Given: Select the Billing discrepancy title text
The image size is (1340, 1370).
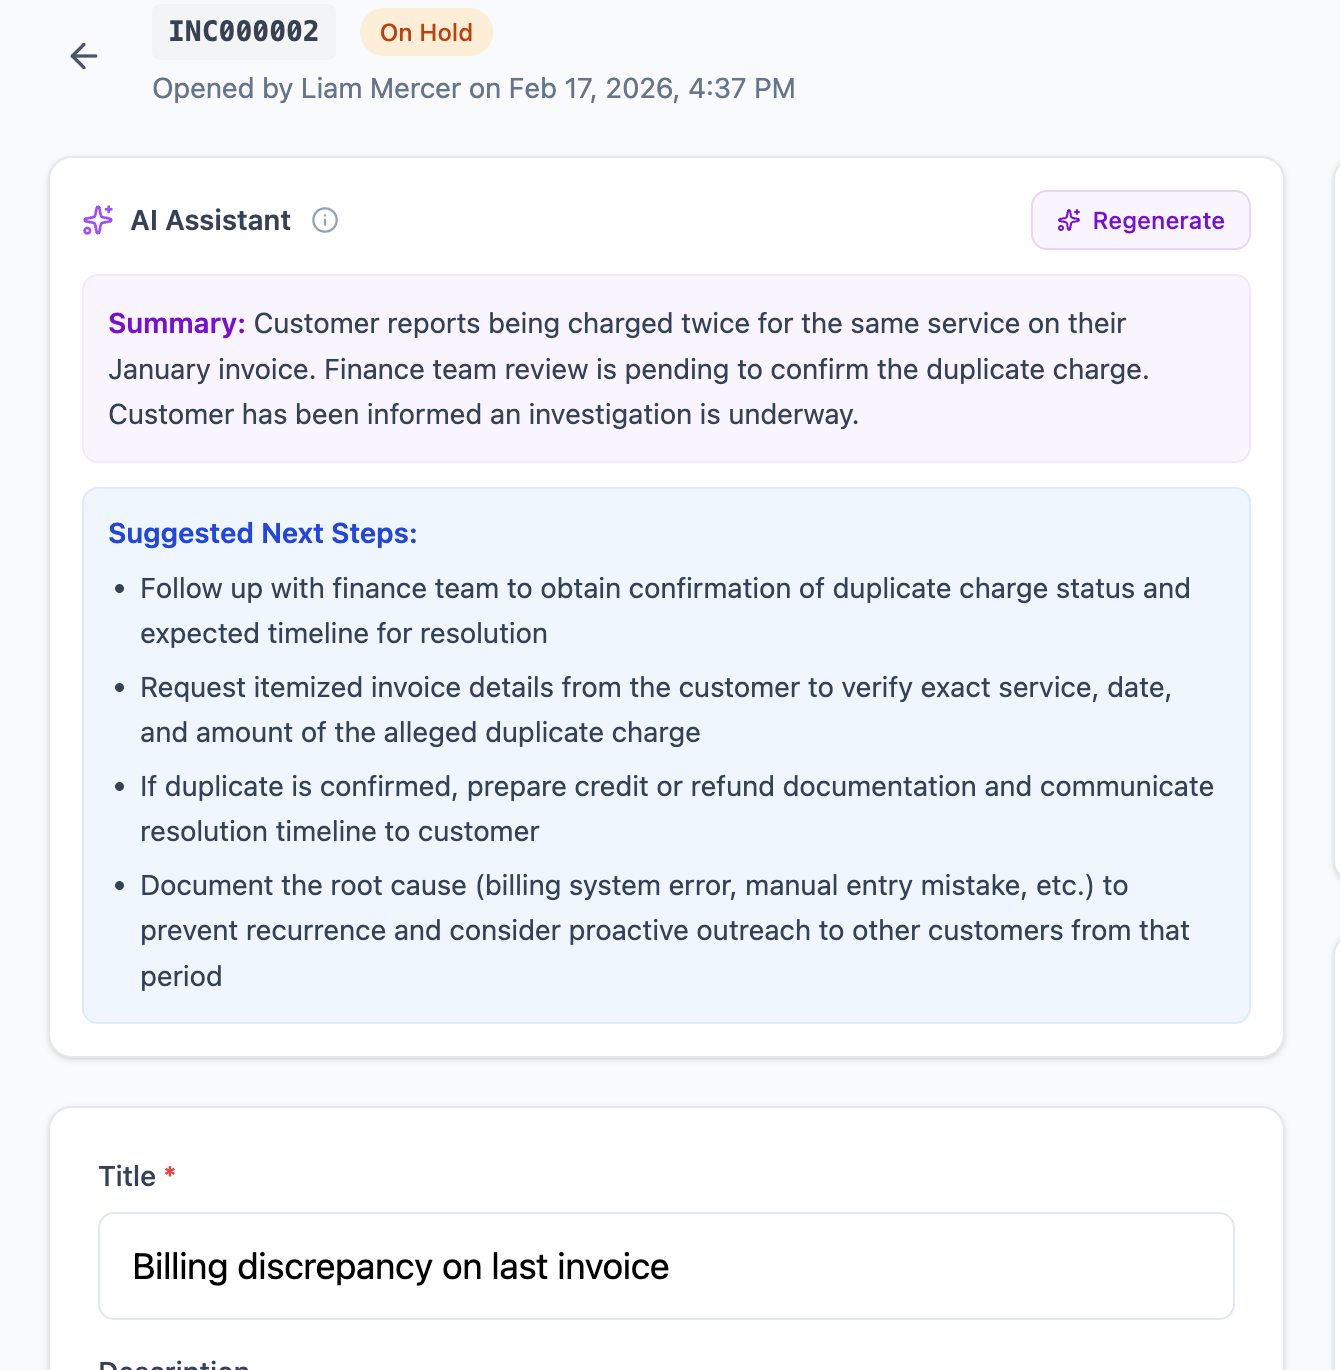Looking at the screenshot, I should coord(401,1266).
